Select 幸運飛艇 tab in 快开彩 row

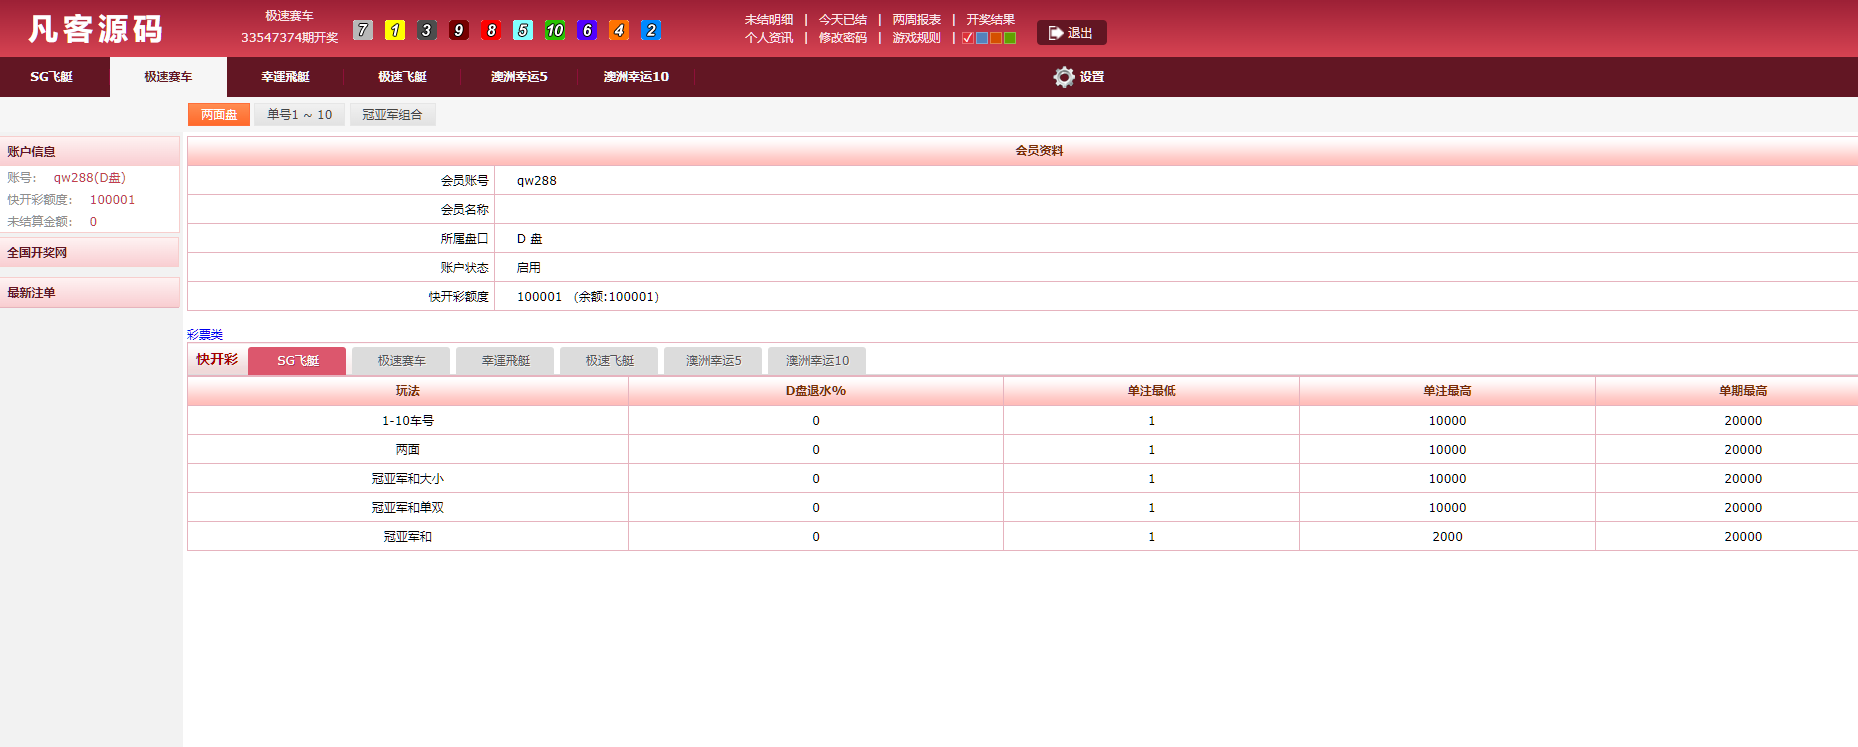pos(505,361)
